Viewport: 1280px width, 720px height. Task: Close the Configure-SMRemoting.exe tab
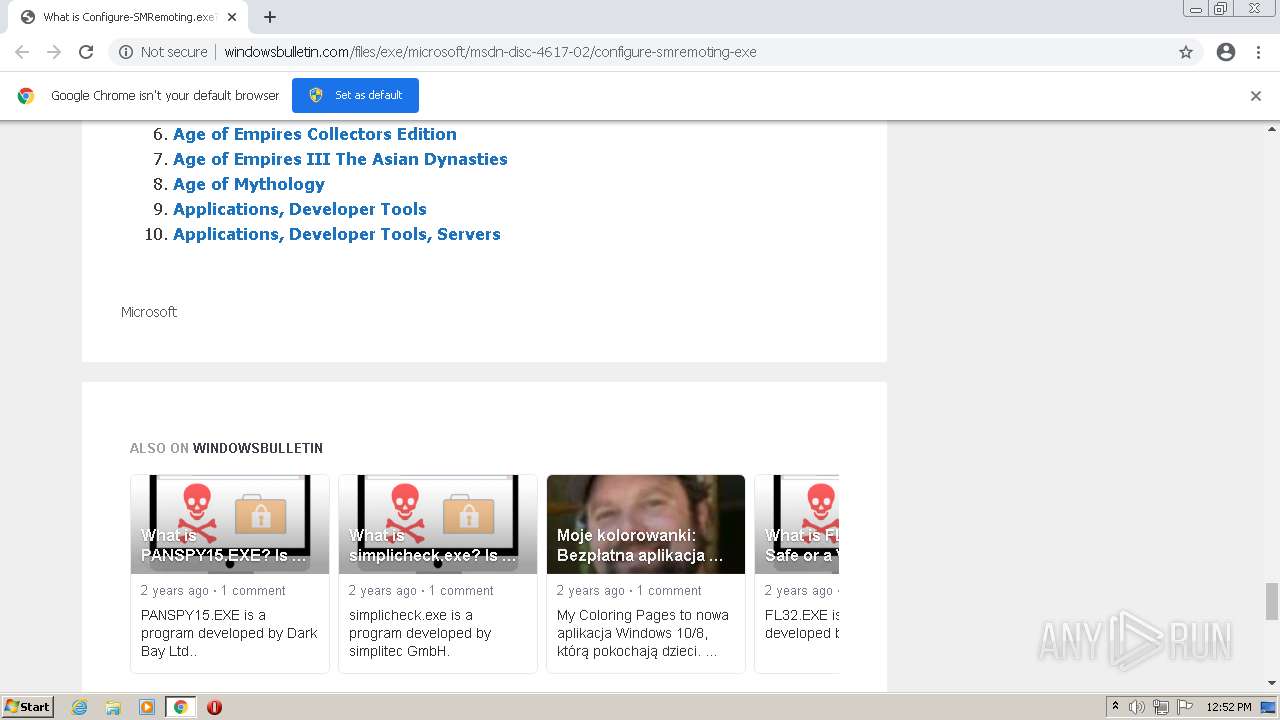point(232,17)
